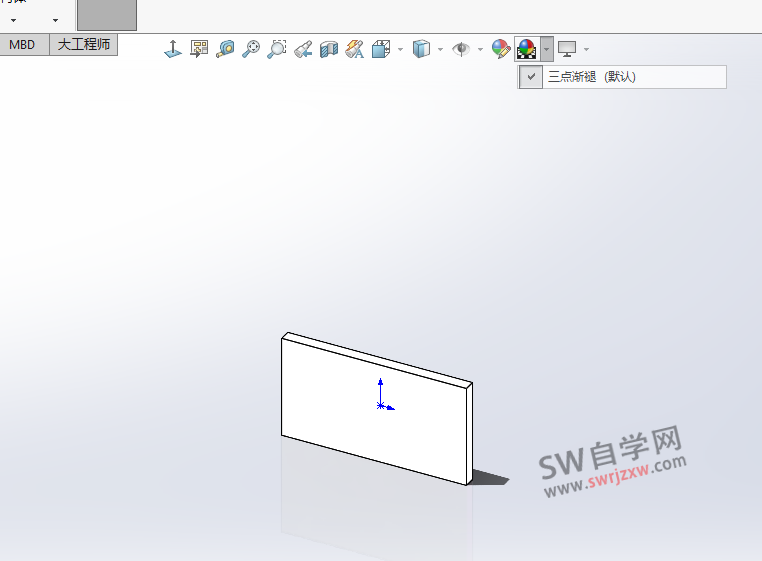
Task: Expand the Hide/Show Items dropdown arrow
Action: tap(480, 50)
